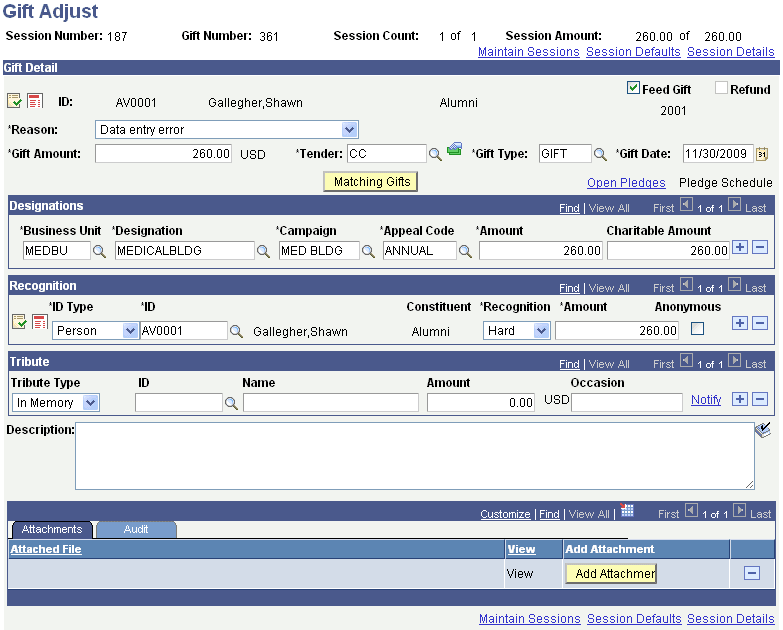Click the View column header
The image size is (783, 630).
point(521,549)
